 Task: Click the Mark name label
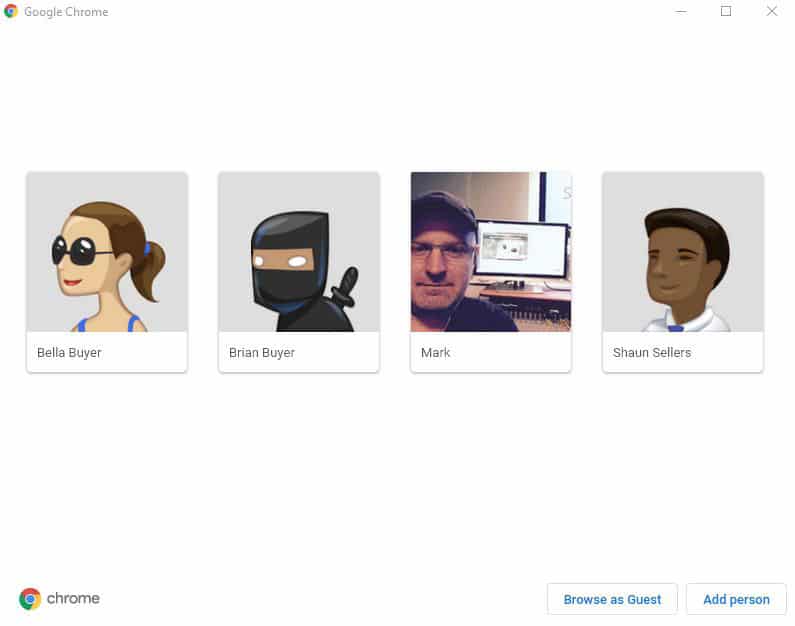[436, 352]
